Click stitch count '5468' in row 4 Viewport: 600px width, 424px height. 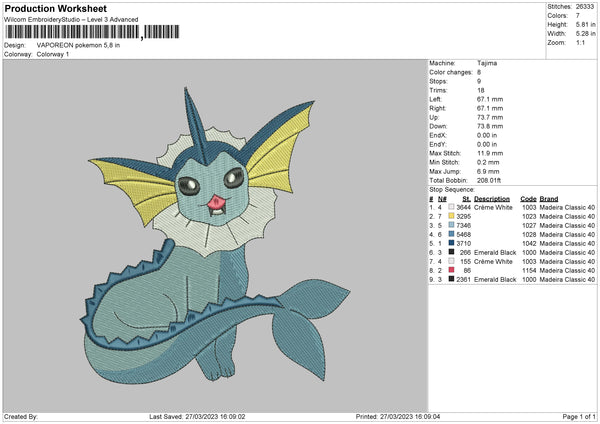463,235
